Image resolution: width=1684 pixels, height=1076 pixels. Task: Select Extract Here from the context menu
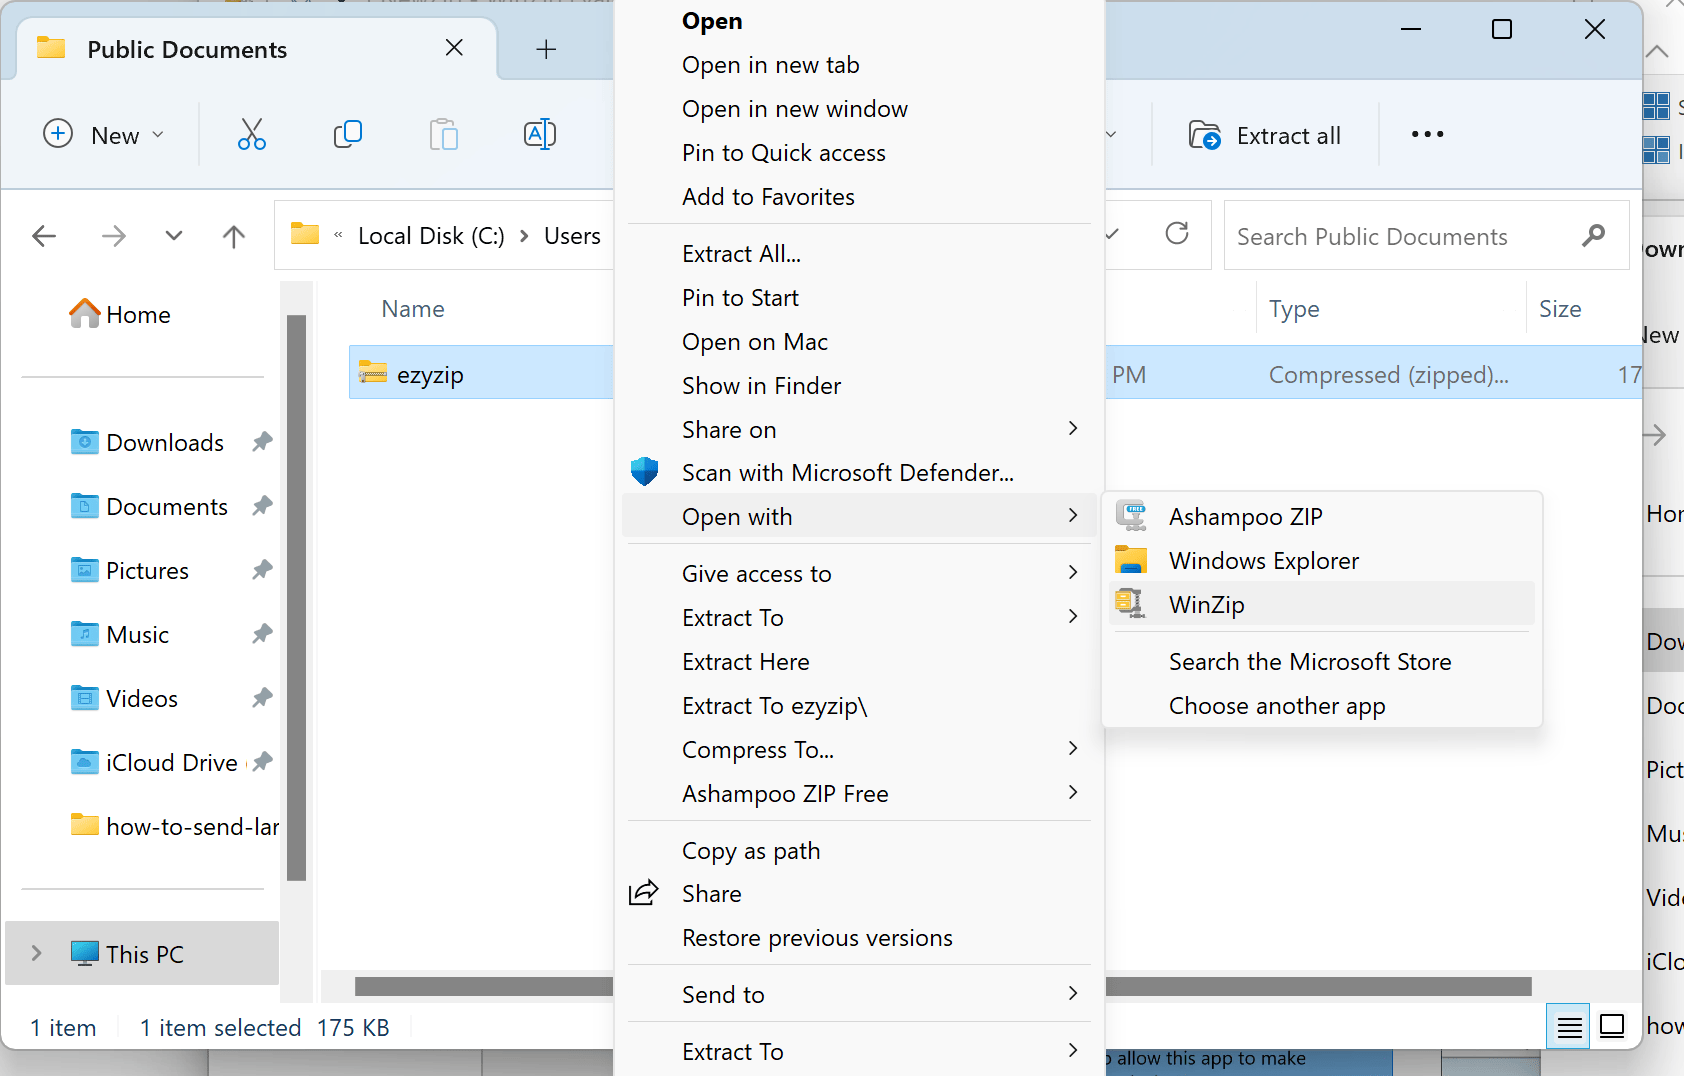click(745, 661)
